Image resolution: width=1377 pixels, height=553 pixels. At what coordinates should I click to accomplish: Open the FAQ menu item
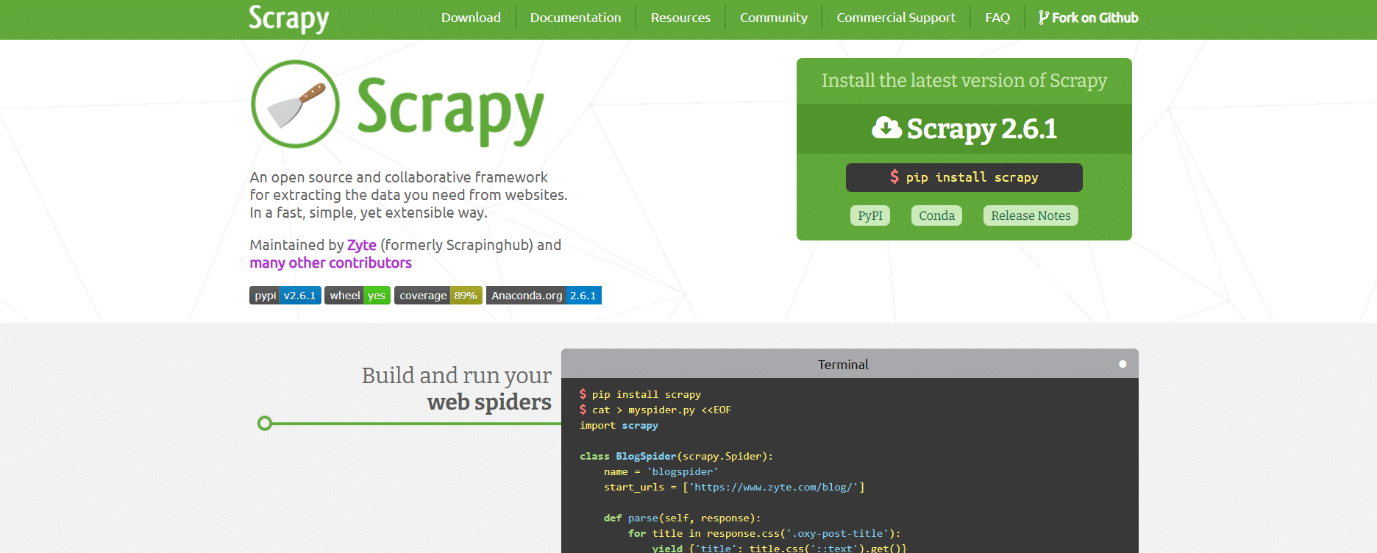tap(997, 18)
